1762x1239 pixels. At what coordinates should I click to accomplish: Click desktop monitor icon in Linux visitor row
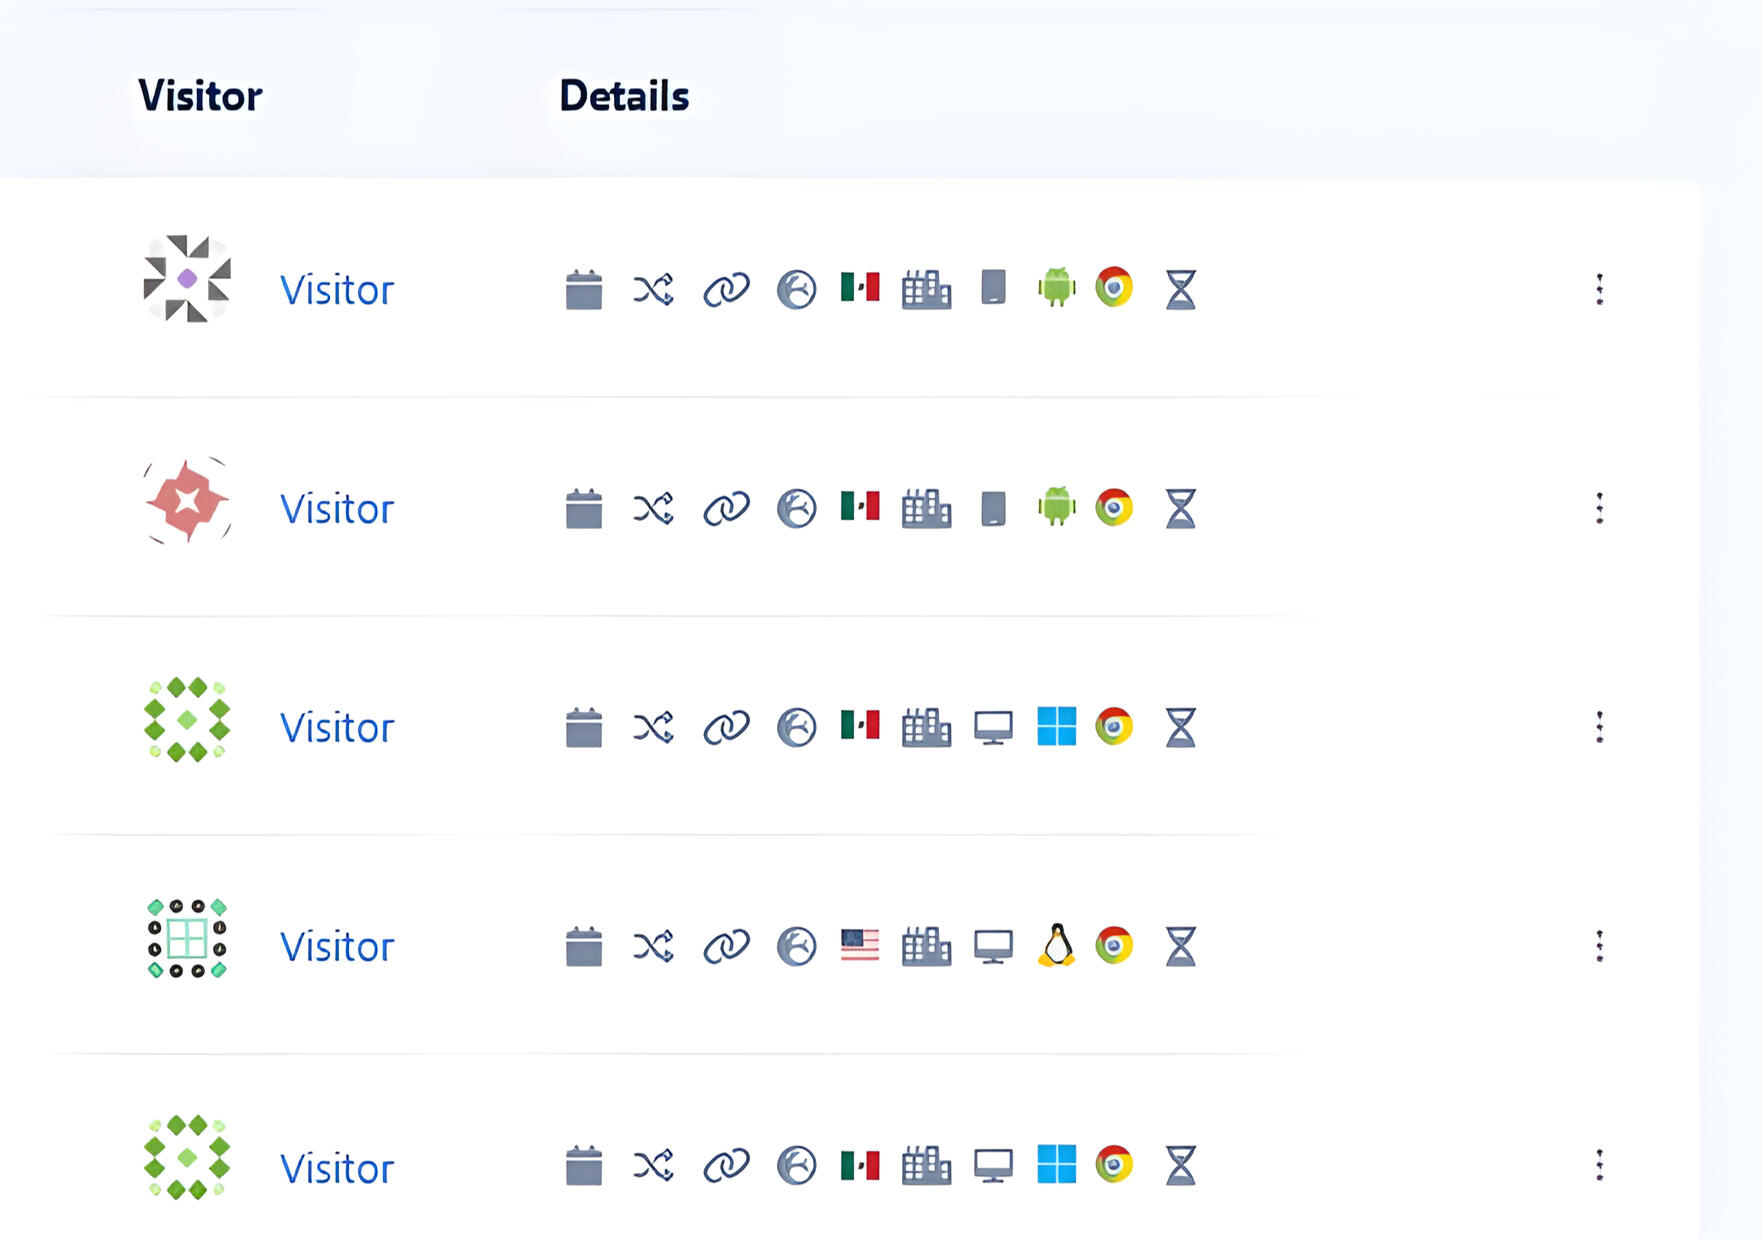click(993, 946)
